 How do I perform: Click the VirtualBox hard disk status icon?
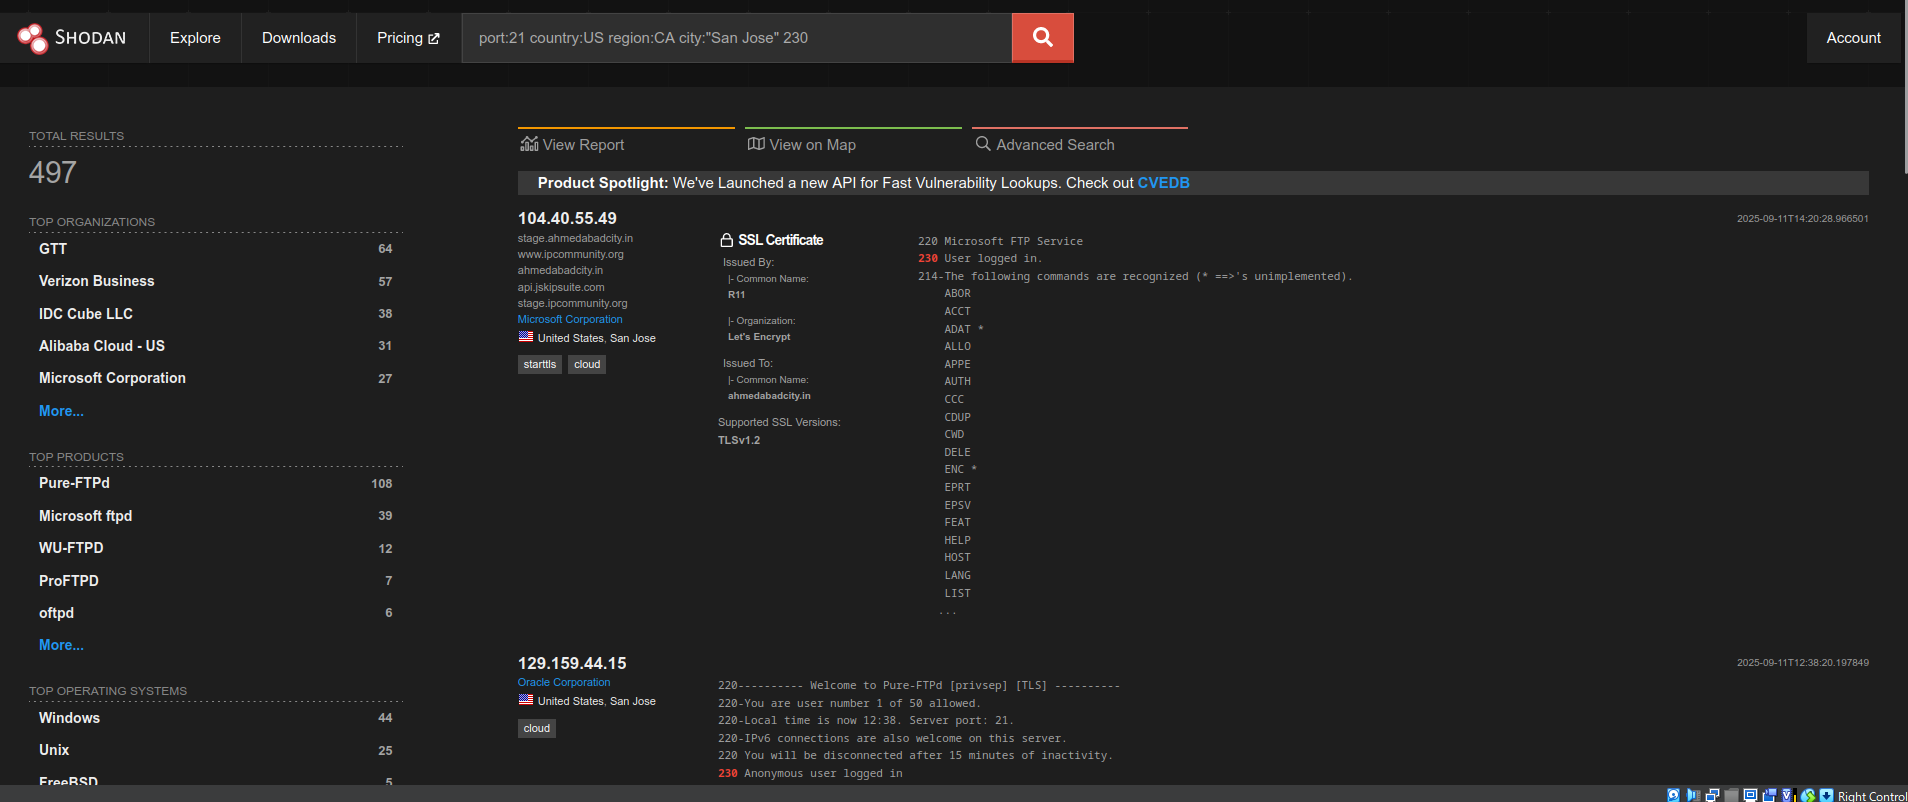point(1674,795)
